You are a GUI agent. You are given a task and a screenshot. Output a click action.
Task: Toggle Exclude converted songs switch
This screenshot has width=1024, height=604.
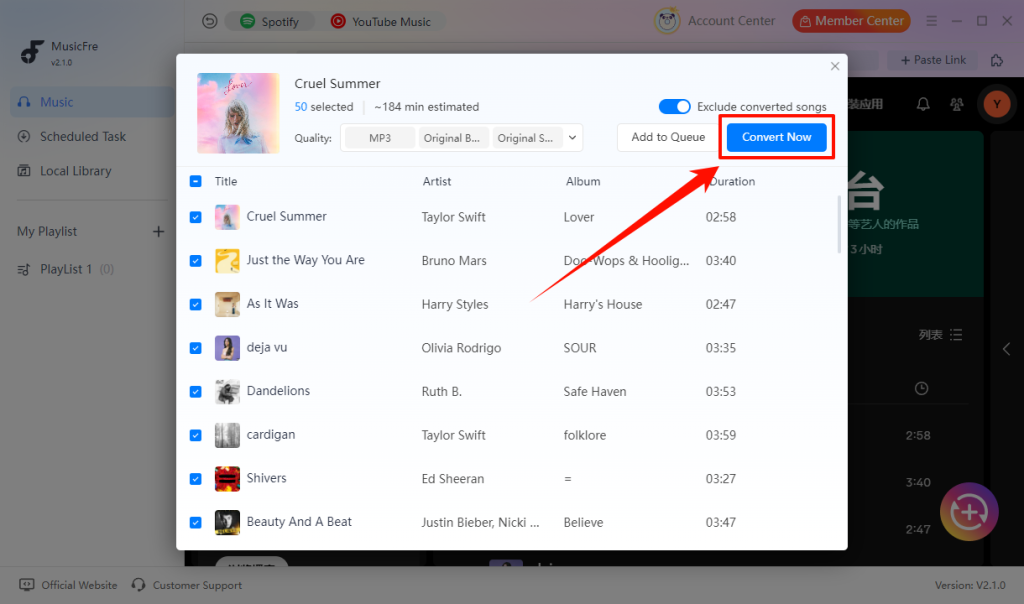pos(674,106)
